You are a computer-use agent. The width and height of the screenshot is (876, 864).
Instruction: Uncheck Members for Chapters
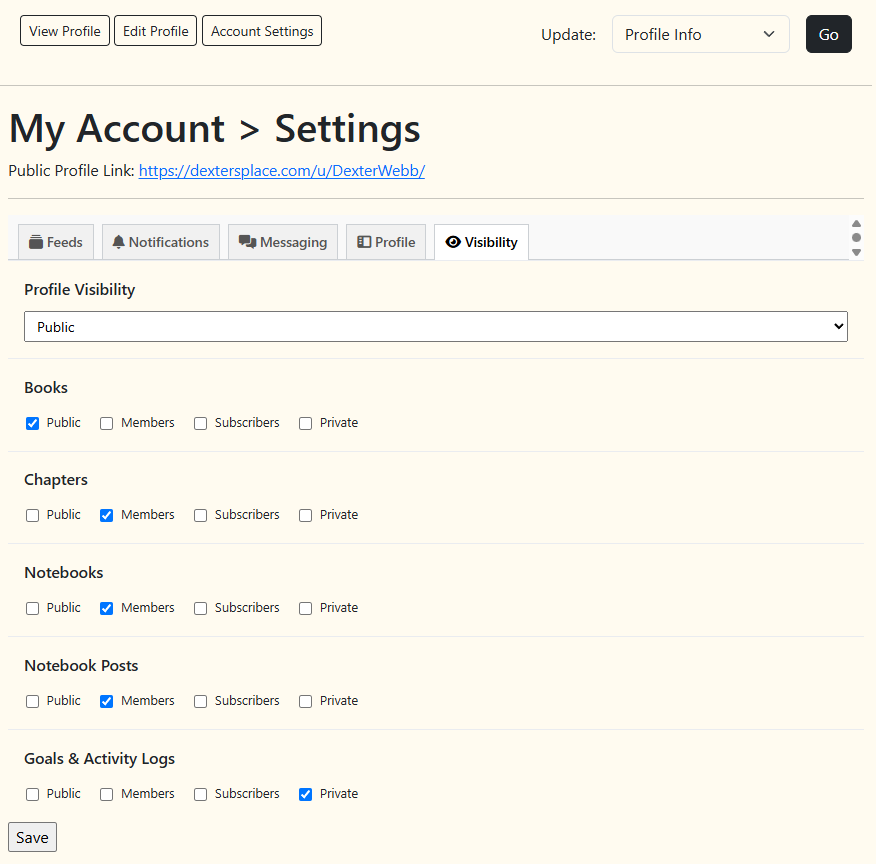[107, 515]
